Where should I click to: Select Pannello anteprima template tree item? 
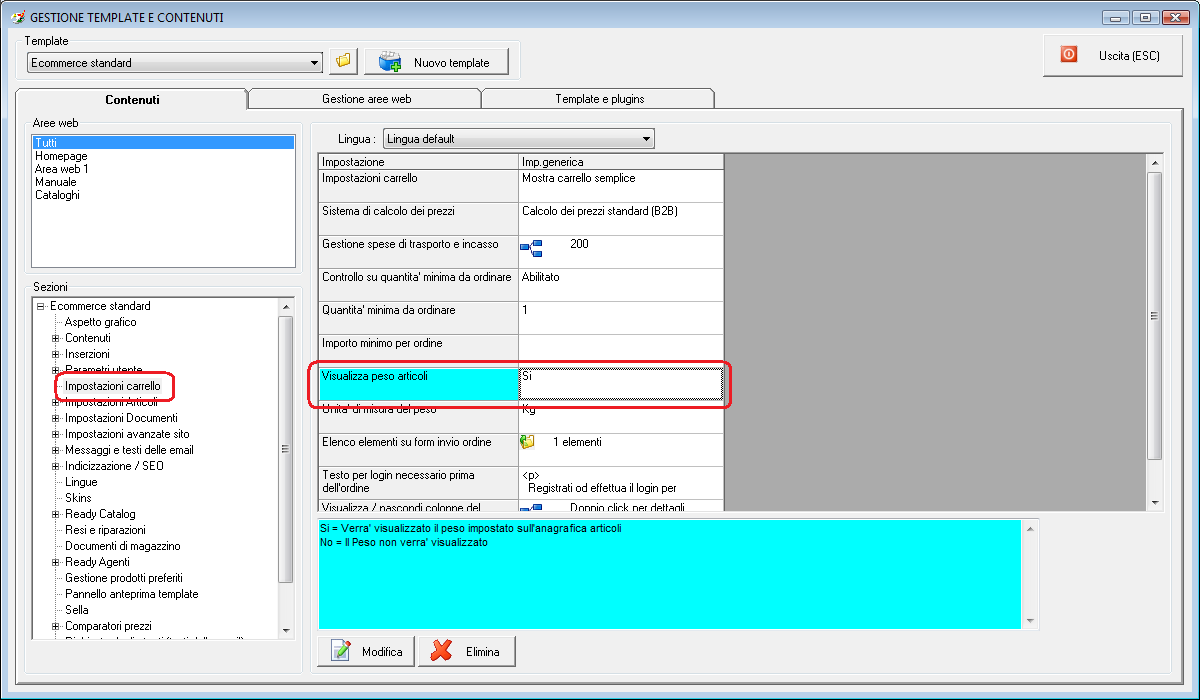(132, 594)
